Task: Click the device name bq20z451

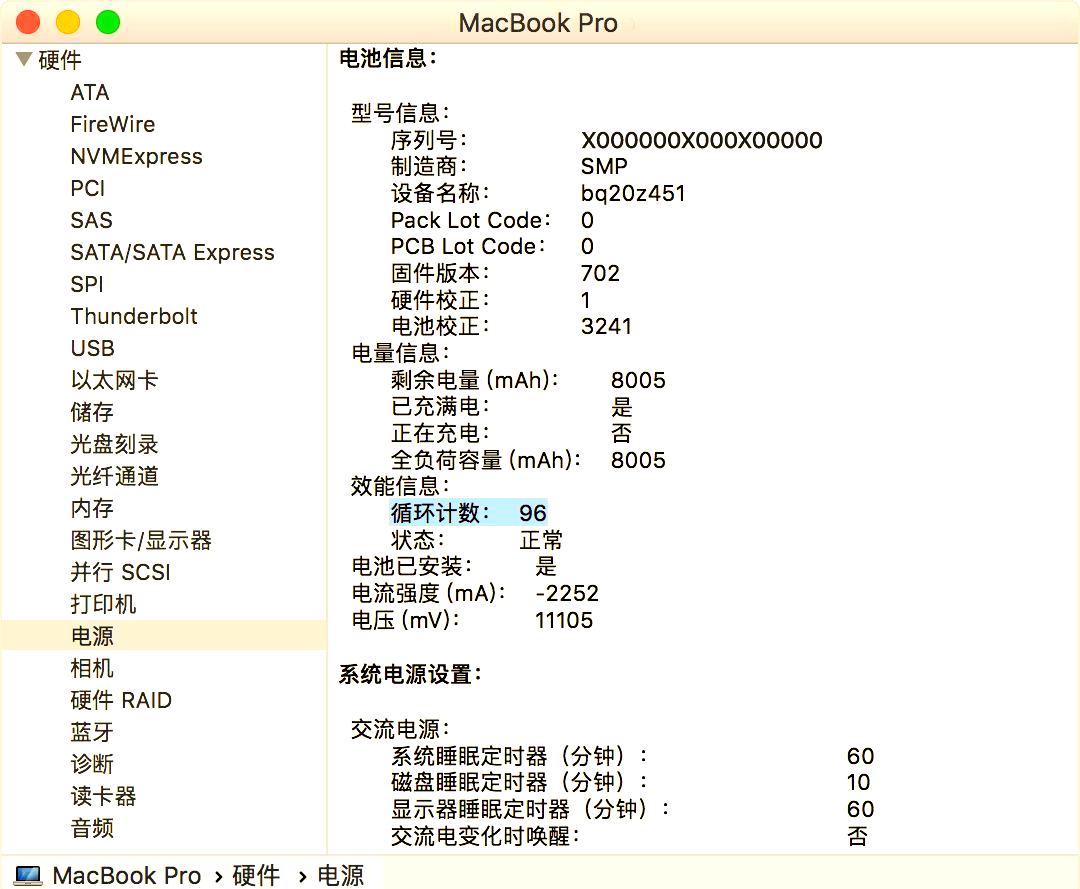Action: coord(633,193)
